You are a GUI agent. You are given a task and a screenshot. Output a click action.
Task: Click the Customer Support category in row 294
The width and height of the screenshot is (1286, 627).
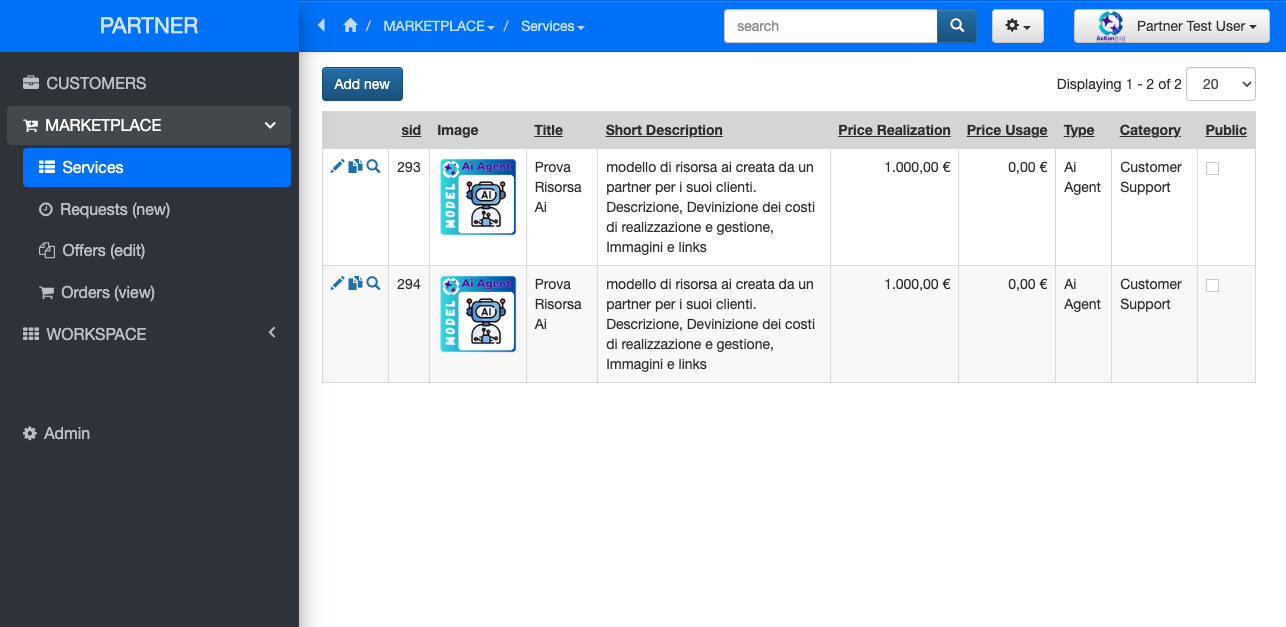click(x=1151, y=294)
